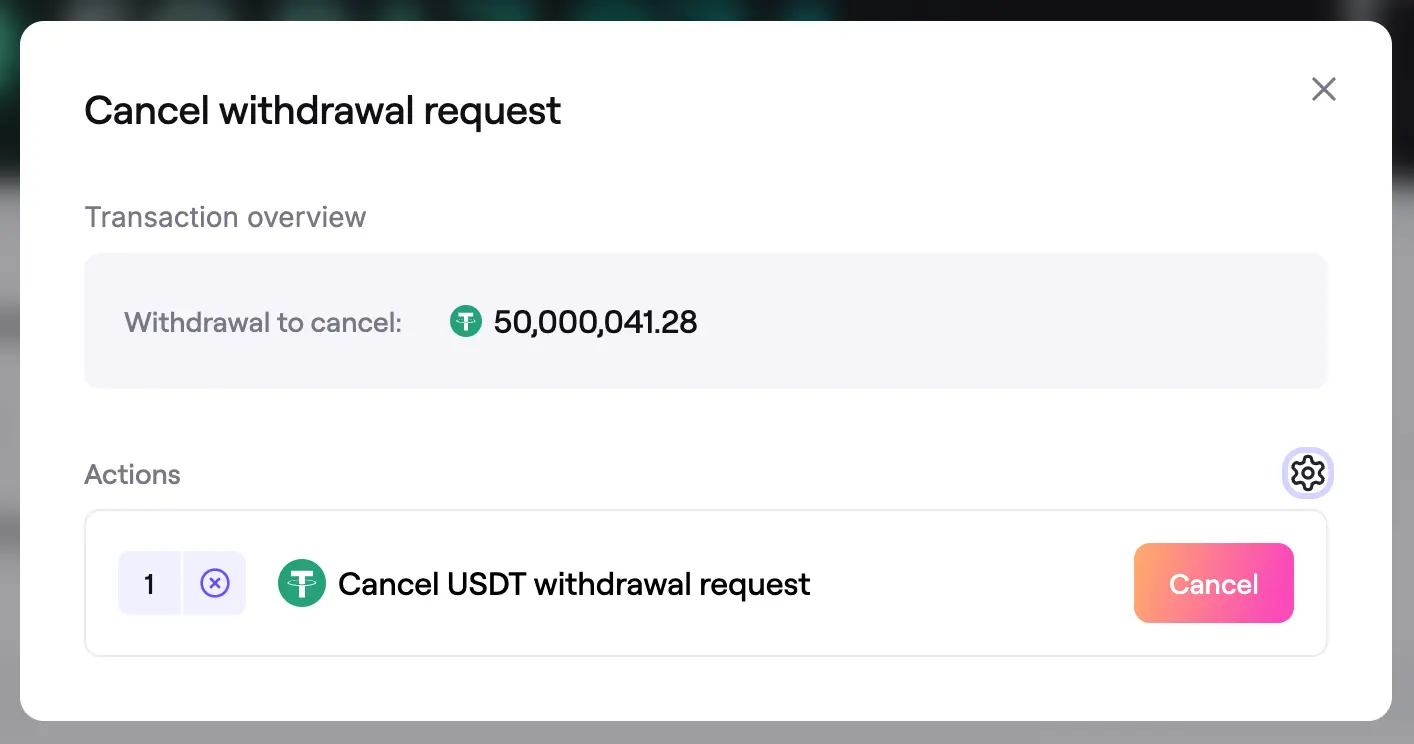This screenshot has width=1414, height=744.
Task: Click the backdrop right of the dialog
Action: pos(1403,400)
